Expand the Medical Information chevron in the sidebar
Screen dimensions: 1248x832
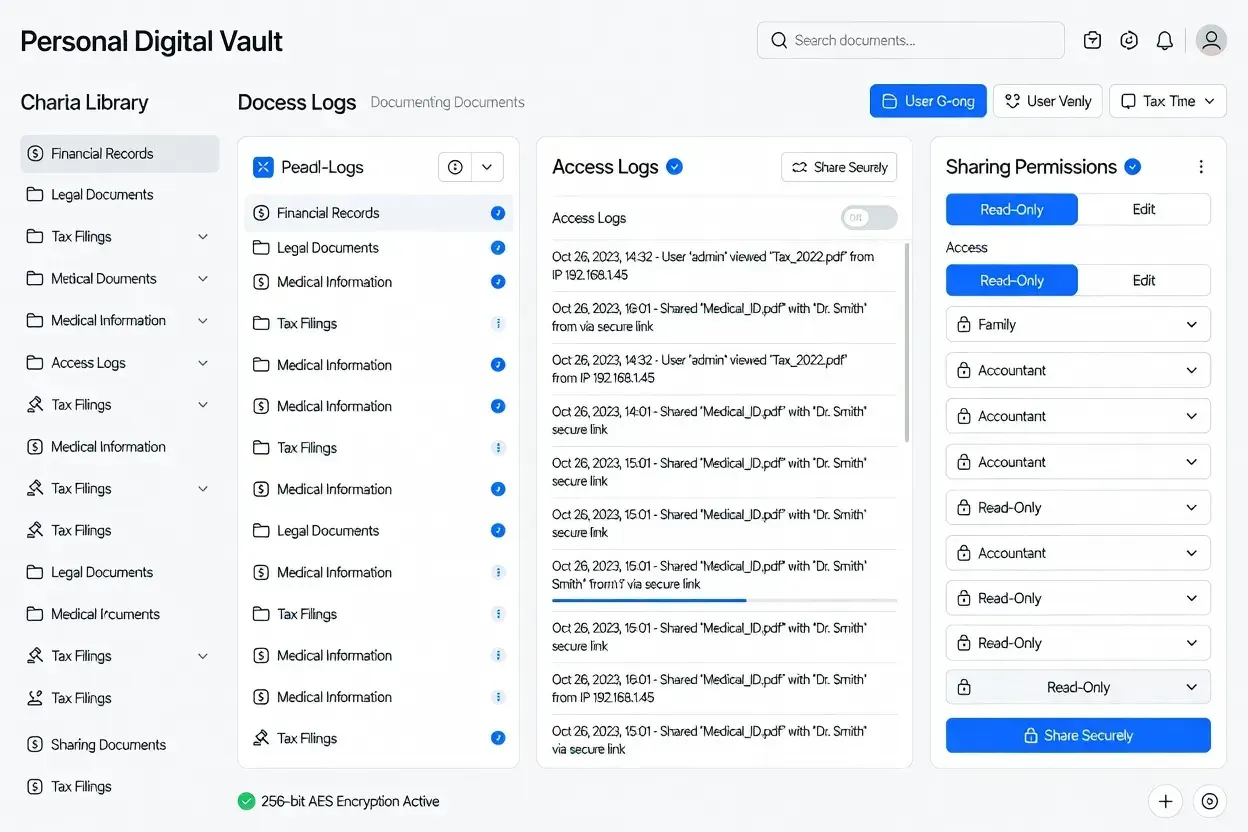pyautogui.click(x=203, y=321)
